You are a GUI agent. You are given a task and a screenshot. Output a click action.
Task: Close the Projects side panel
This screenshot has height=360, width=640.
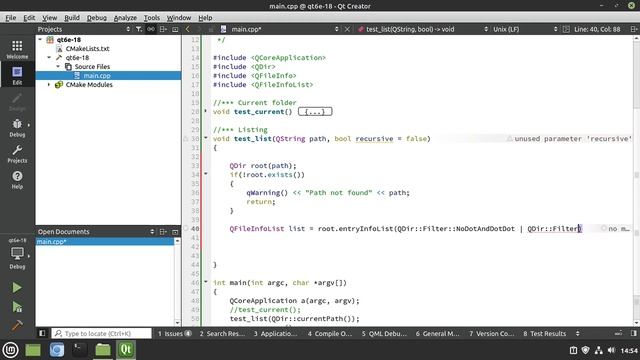[x=175, y=29]
